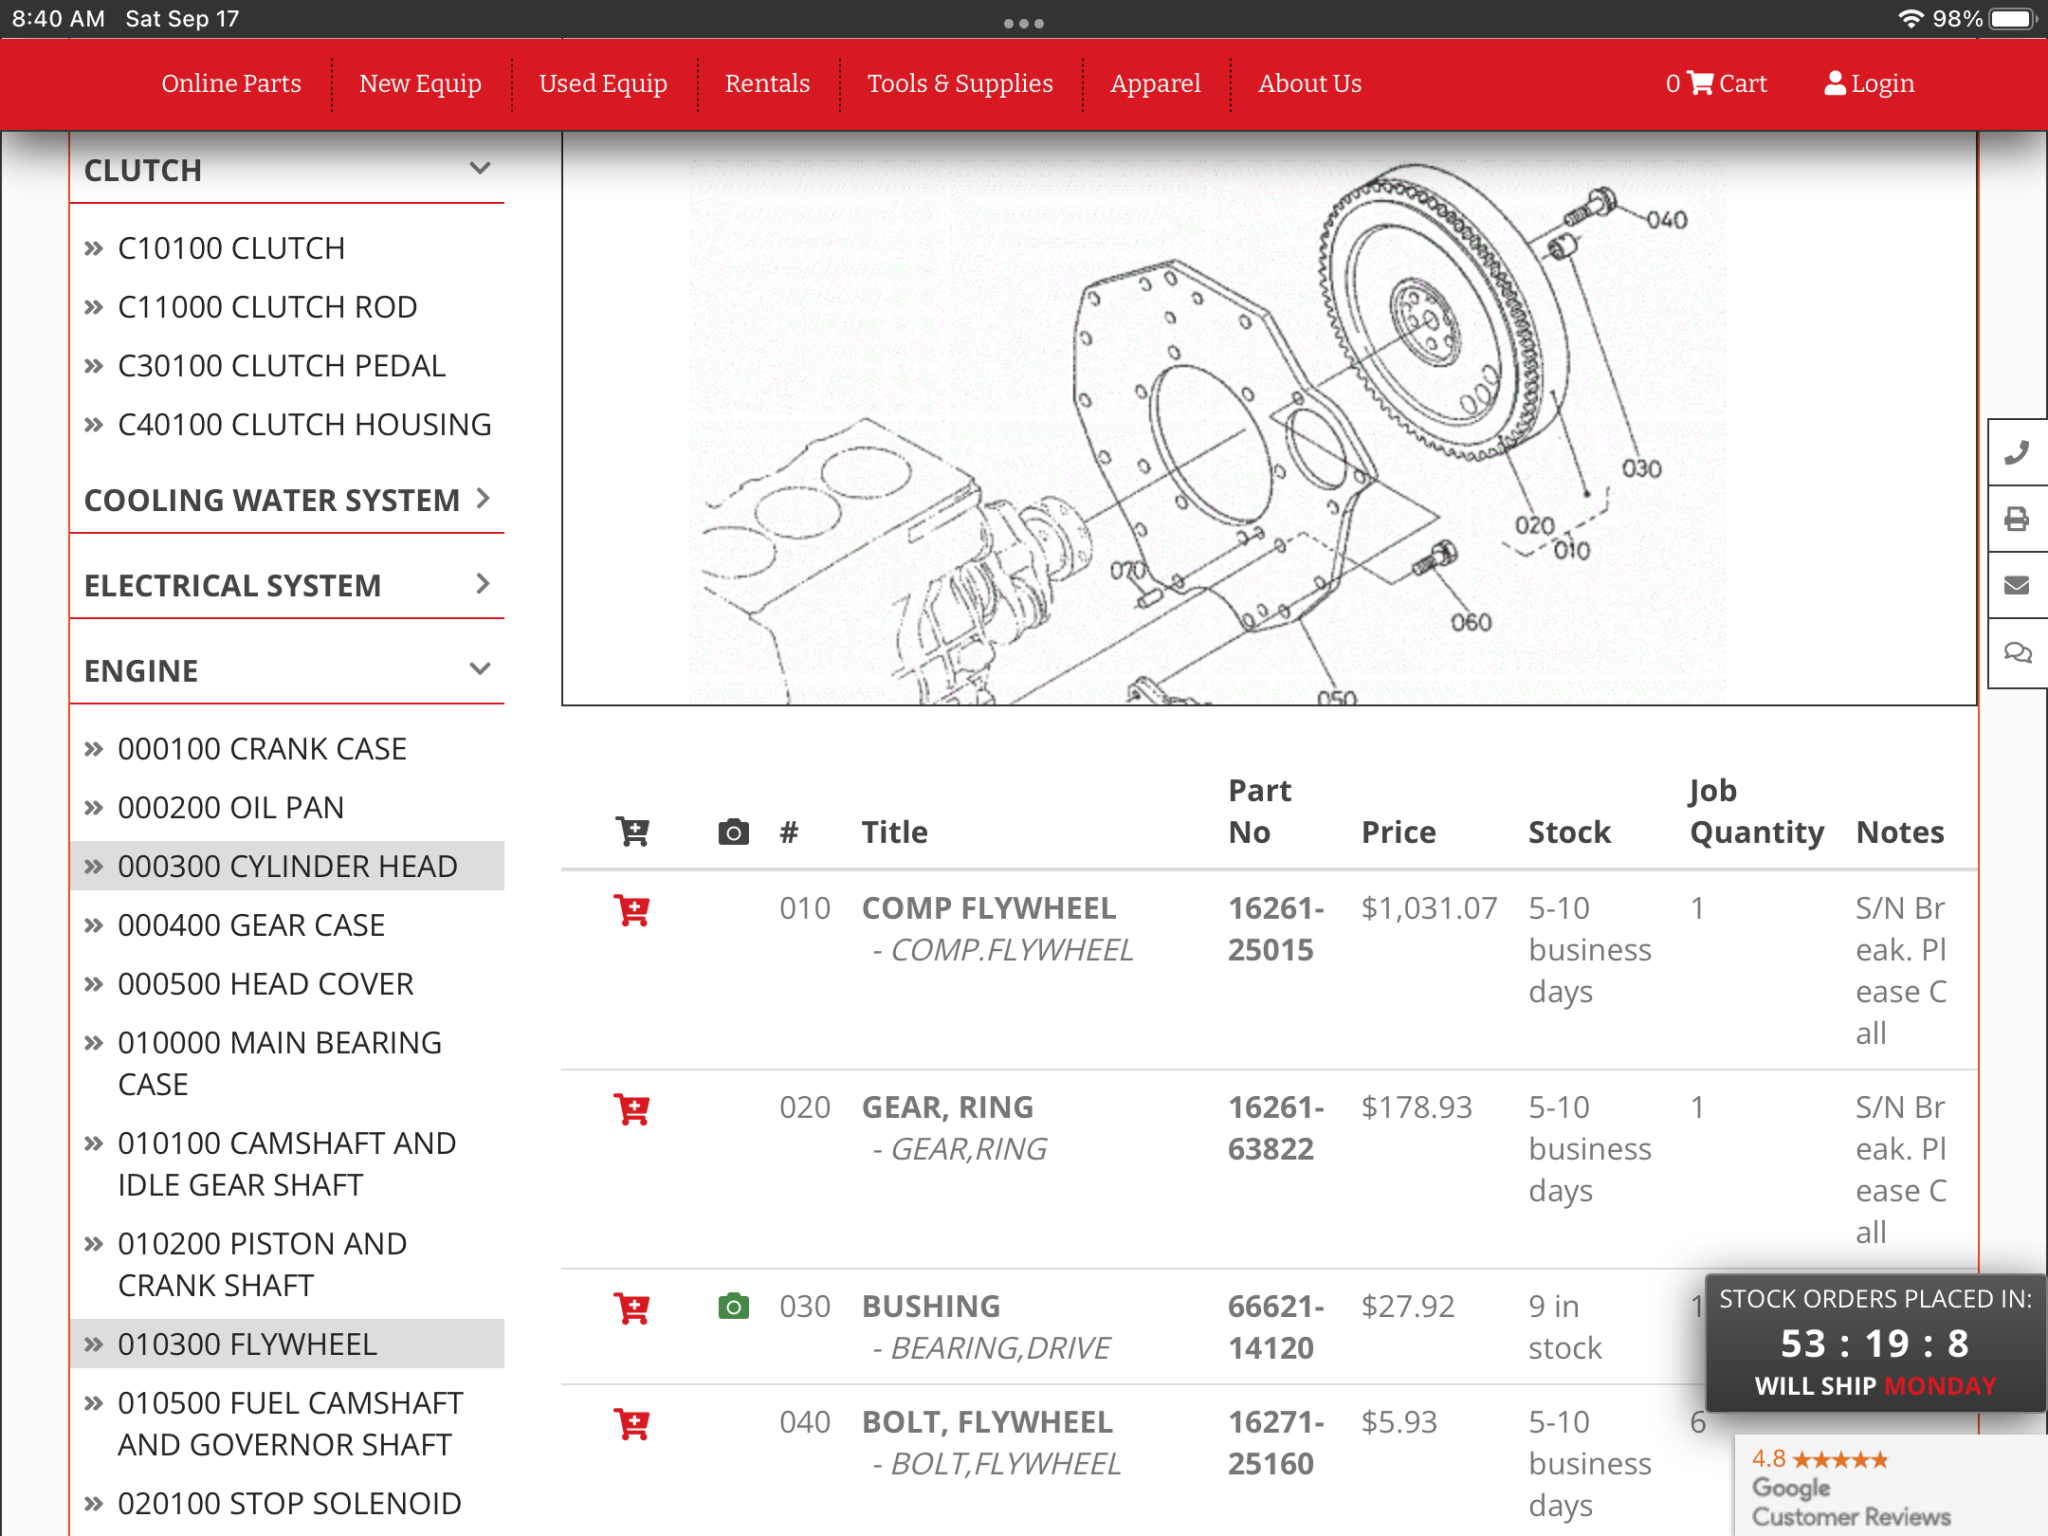The height and width of the screenshot is (1536, 2048).
Task: Click price $178.93
Action: (1417, 1107)
